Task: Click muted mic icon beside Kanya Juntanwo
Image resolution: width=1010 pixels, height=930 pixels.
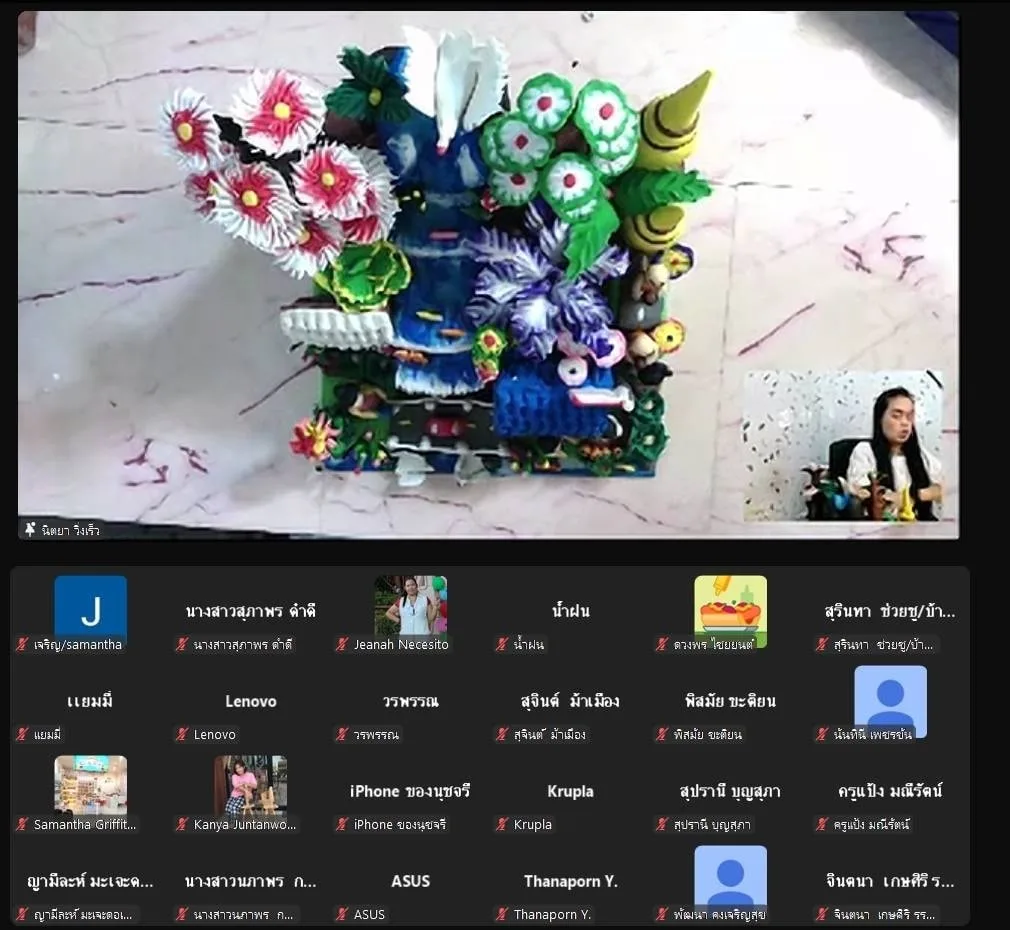Action: [182, 825]
